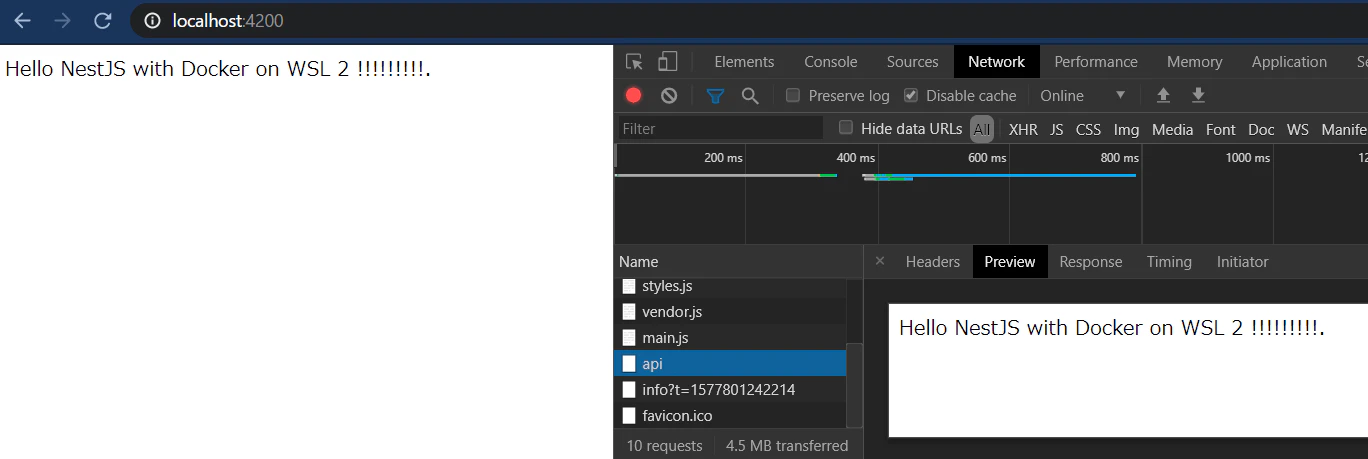Enable the Preserve log checkbox

pos(793,96)
